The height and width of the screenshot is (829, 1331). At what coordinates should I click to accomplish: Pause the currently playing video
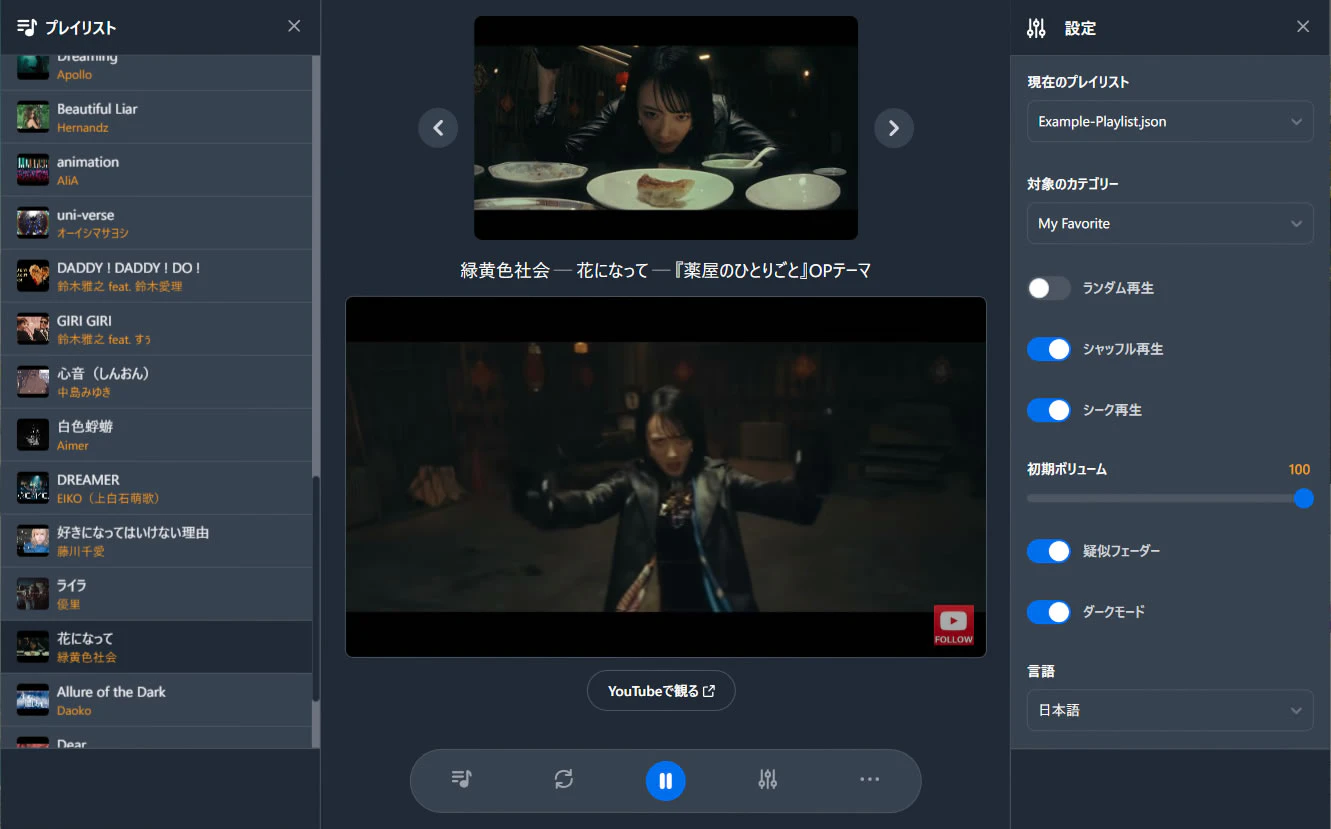click(666, 780)
